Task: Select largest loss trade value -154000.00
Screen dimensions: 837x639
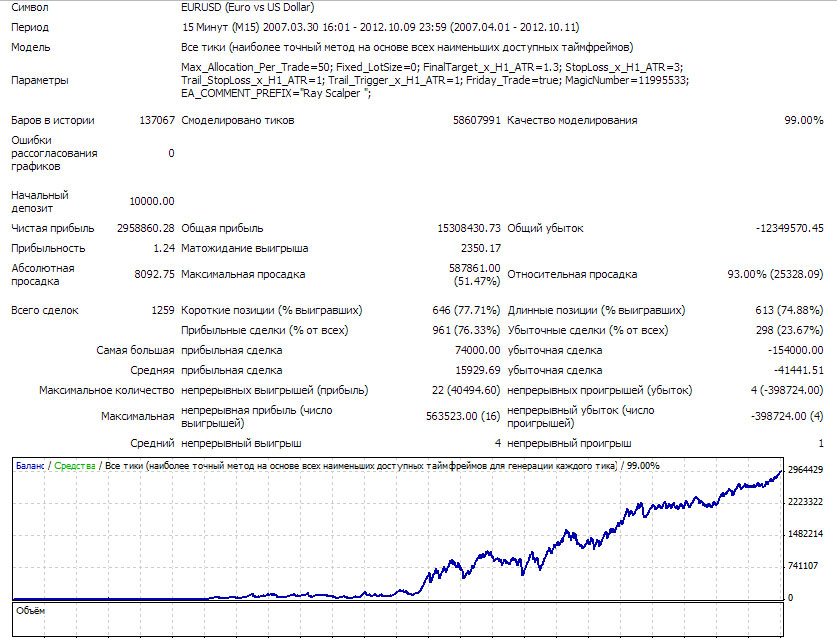Action: pos(795,351)
